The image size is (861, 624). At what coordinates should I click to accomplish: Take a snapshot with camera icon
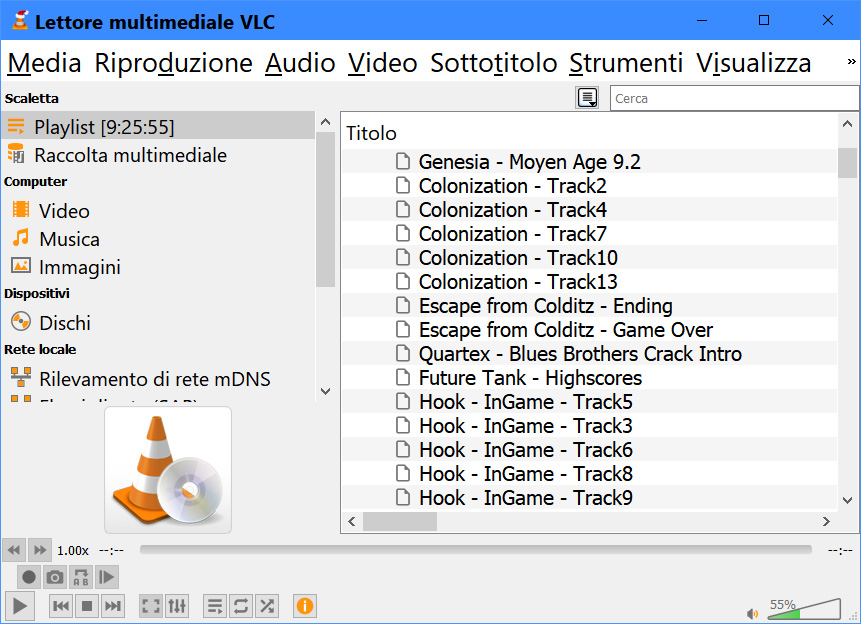pyautogui.click(x=54, y=577)
